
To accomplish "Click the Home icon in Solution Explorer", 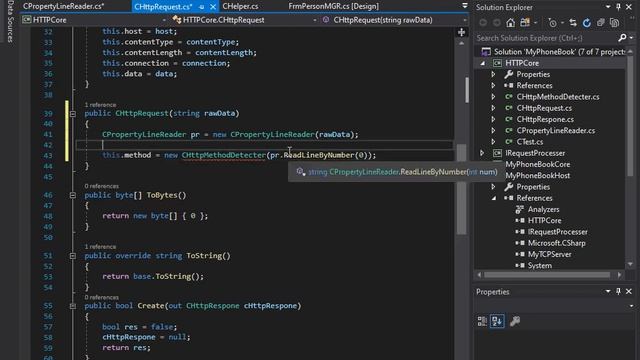I will [511, 23].
